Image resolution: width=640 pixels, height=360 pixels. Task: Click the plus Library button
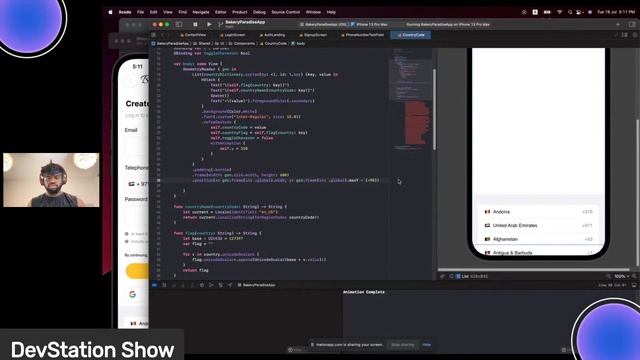618,24
